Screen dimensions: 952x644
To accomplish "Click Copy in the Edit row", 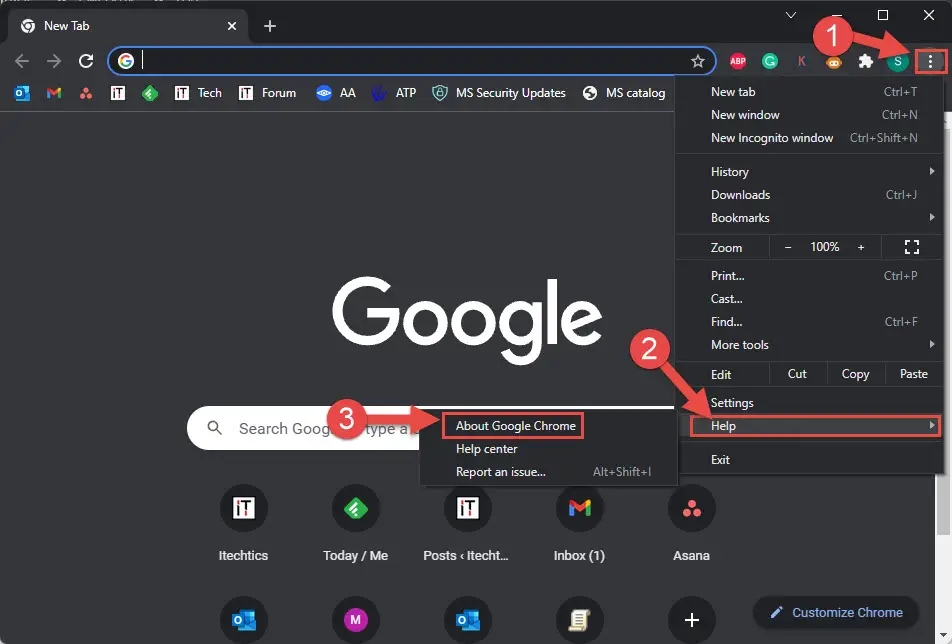I will (x=855, y=374).
